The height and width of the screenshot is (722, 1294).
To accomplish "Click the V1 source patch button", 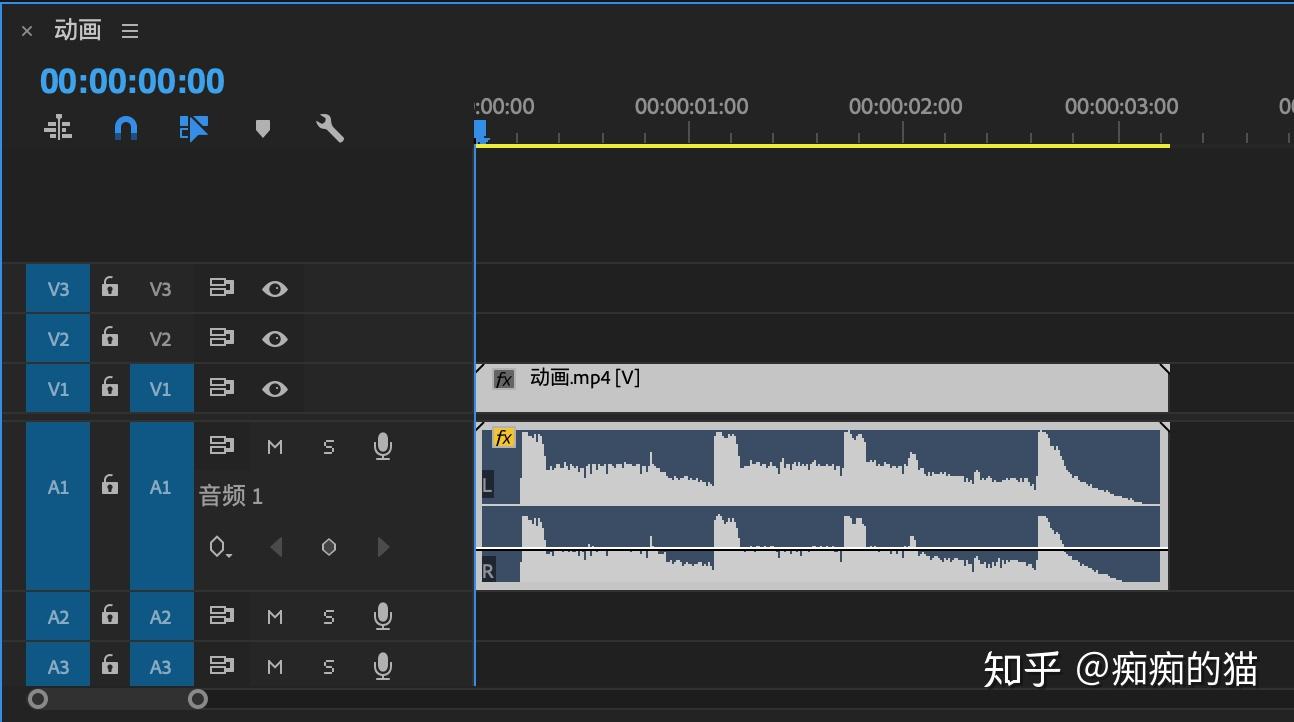I will point(58,388).
